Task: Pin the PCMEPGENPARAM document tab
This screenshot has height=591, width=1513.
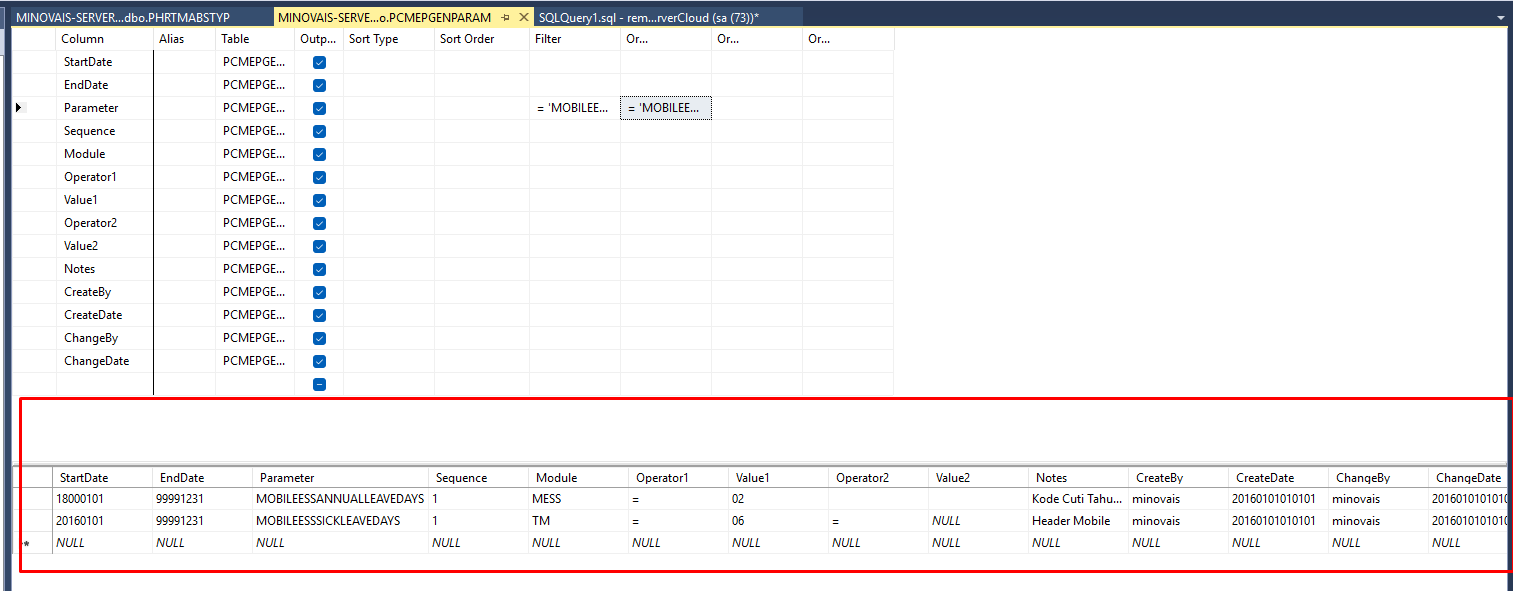Action: click(506, 18)
